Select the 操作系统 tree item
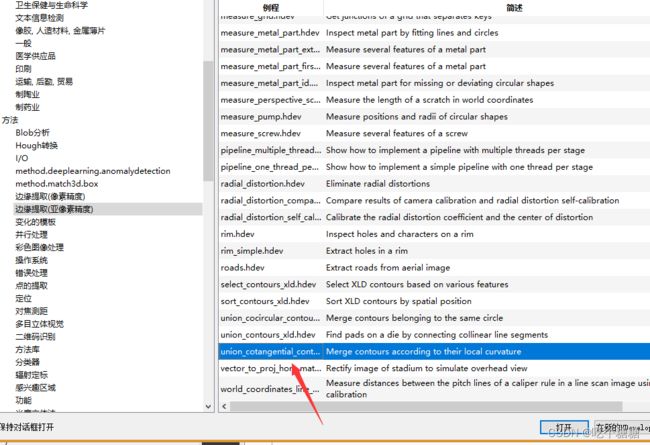650x445 pixels. tap(32, 260)
